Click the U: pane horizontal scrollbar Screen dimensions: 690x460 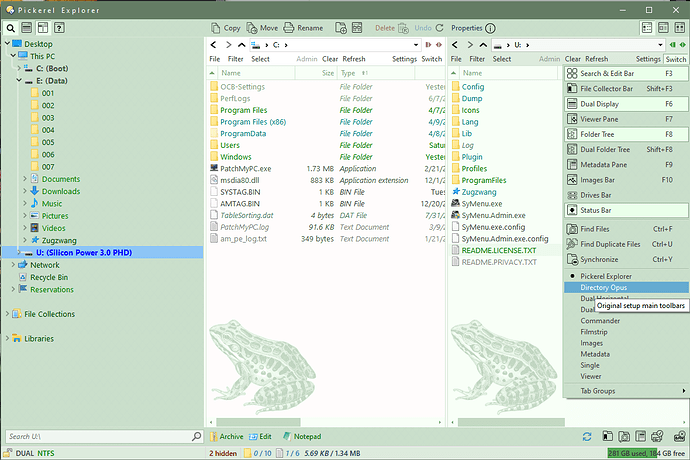511,422
